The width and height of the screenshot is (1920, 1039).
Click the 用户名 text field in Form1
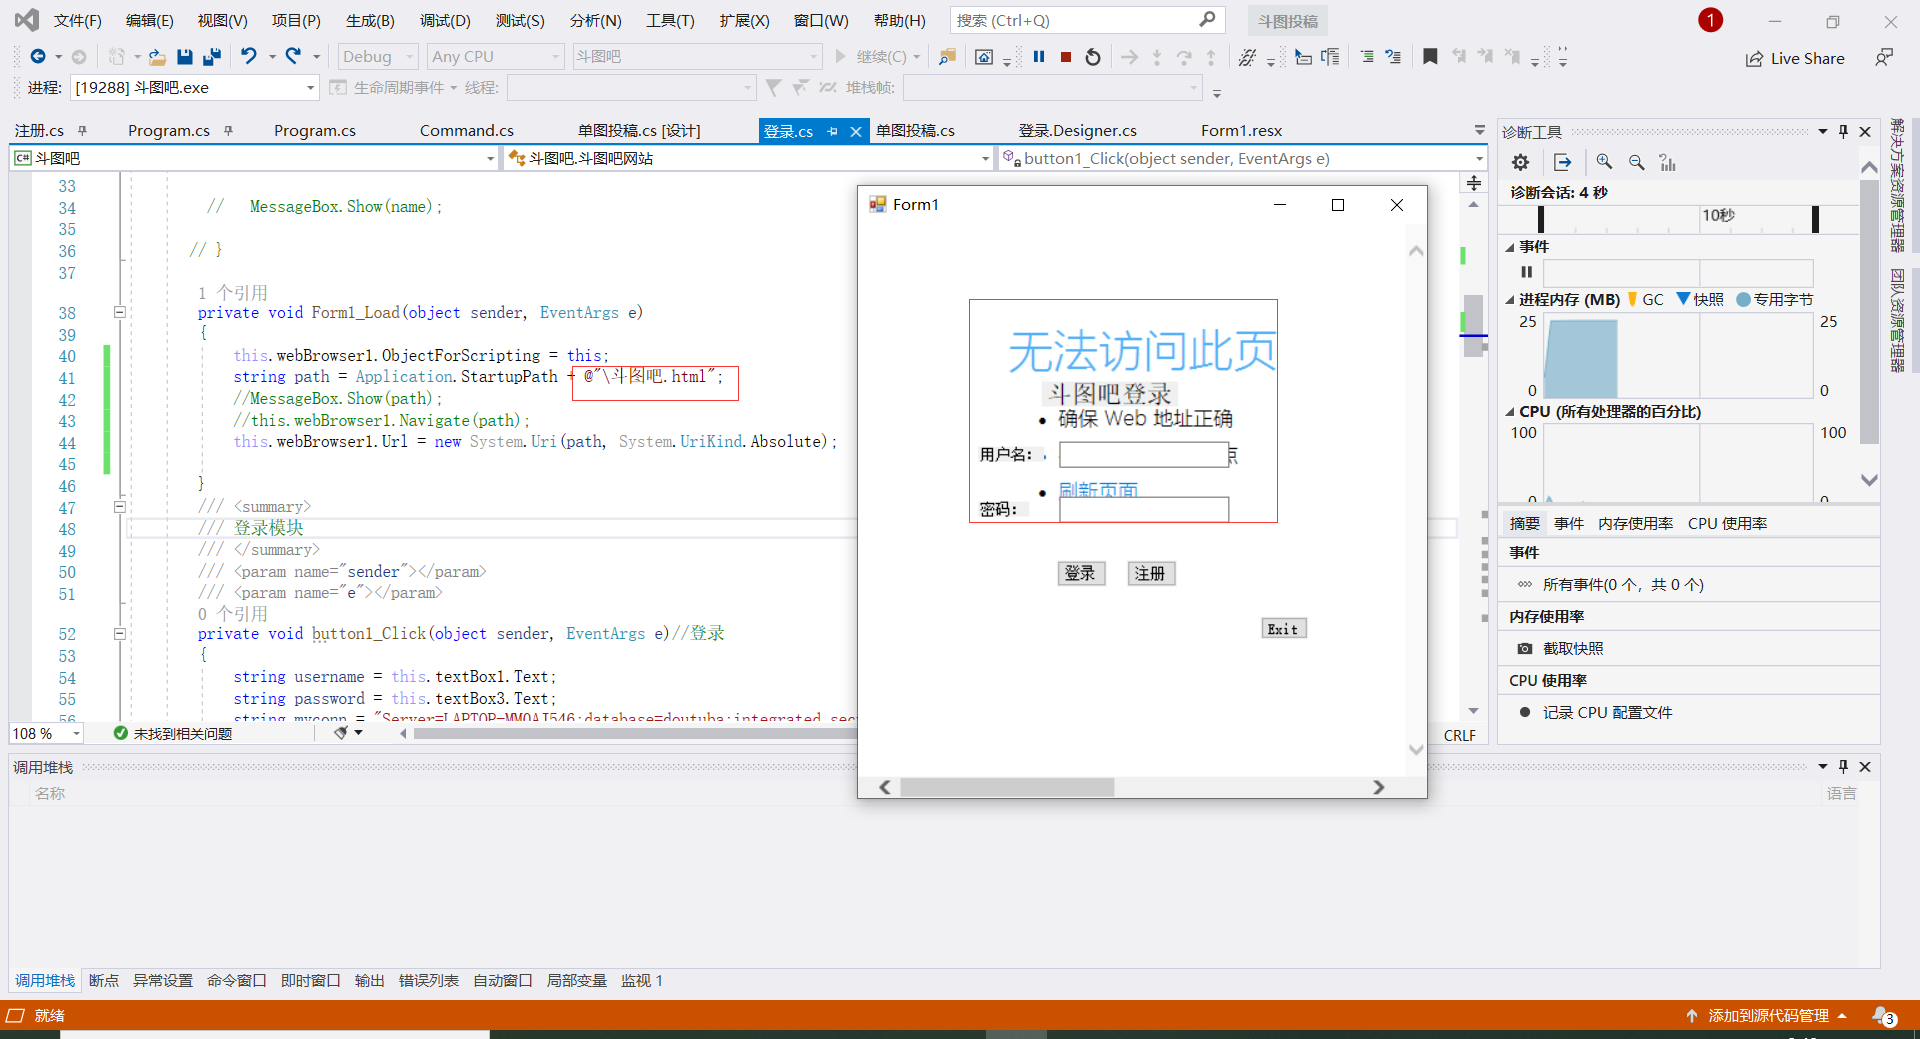pyautogui.click(x=1143, y=455)
